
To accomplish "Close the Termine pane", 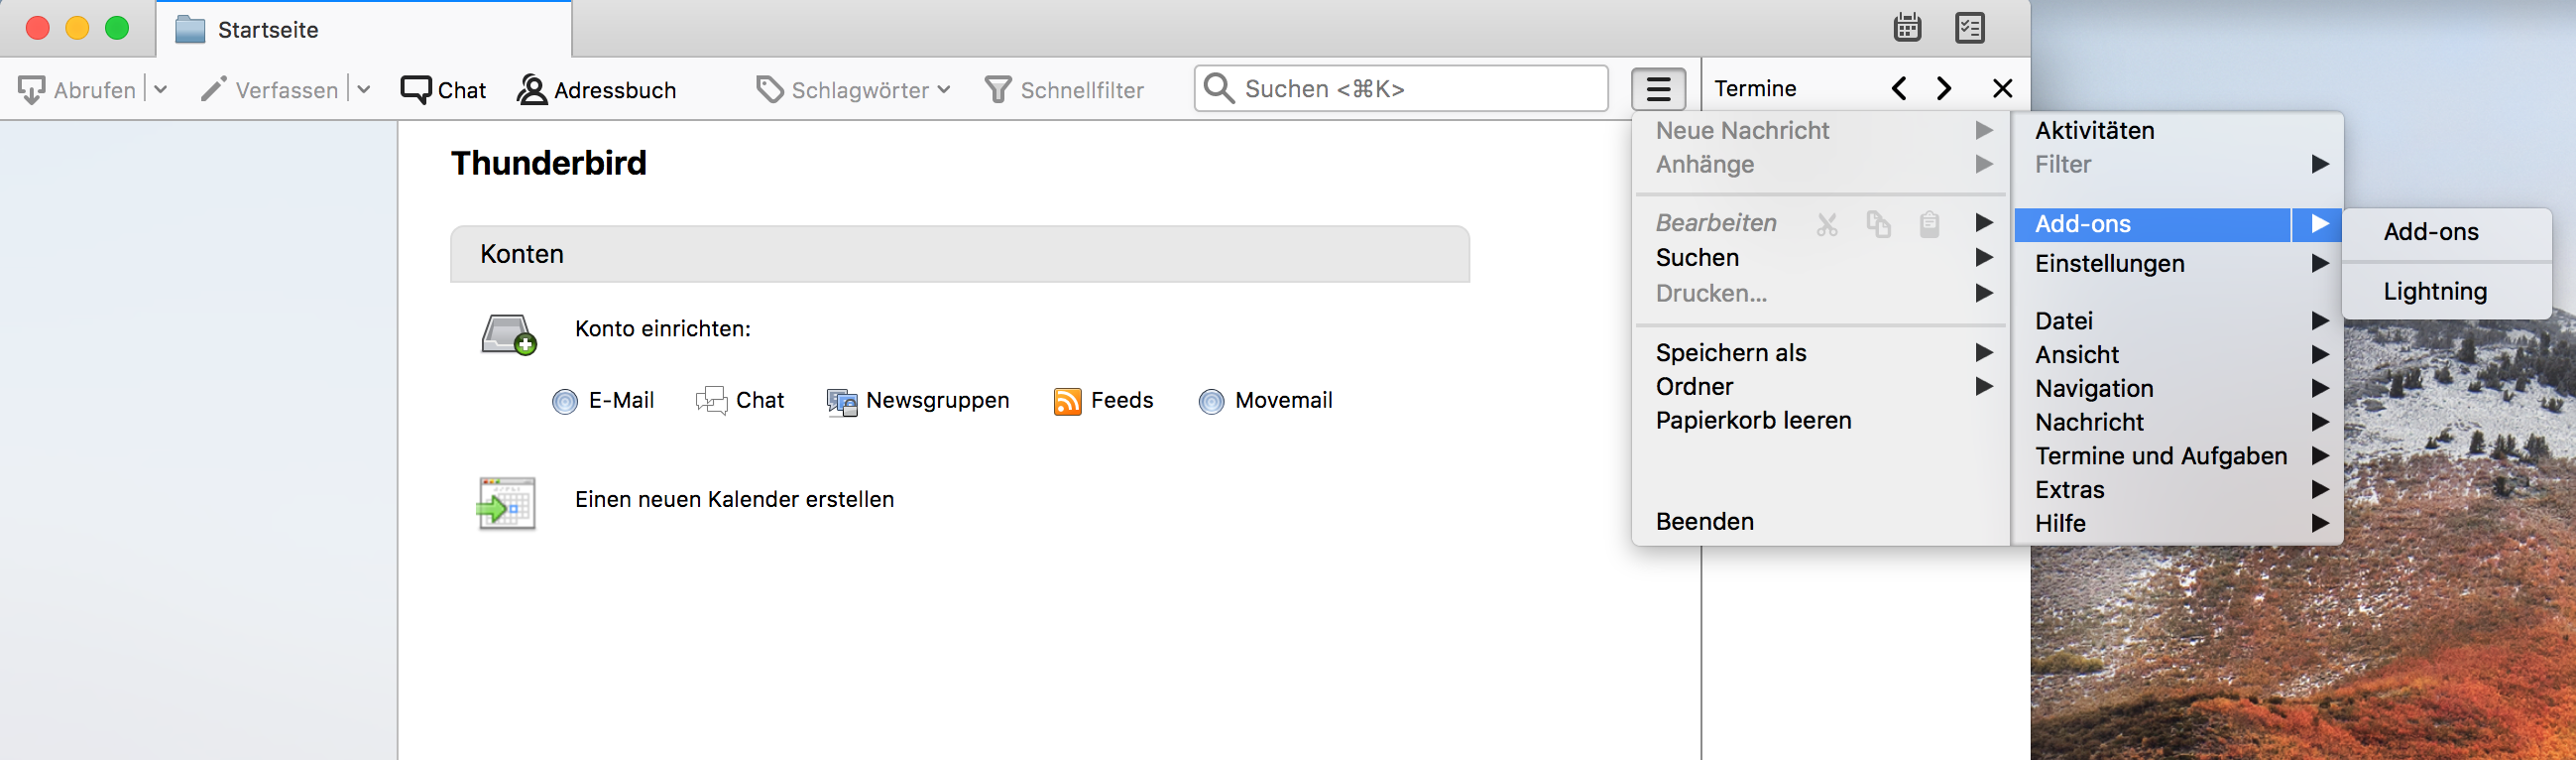I will point(2002,89).
